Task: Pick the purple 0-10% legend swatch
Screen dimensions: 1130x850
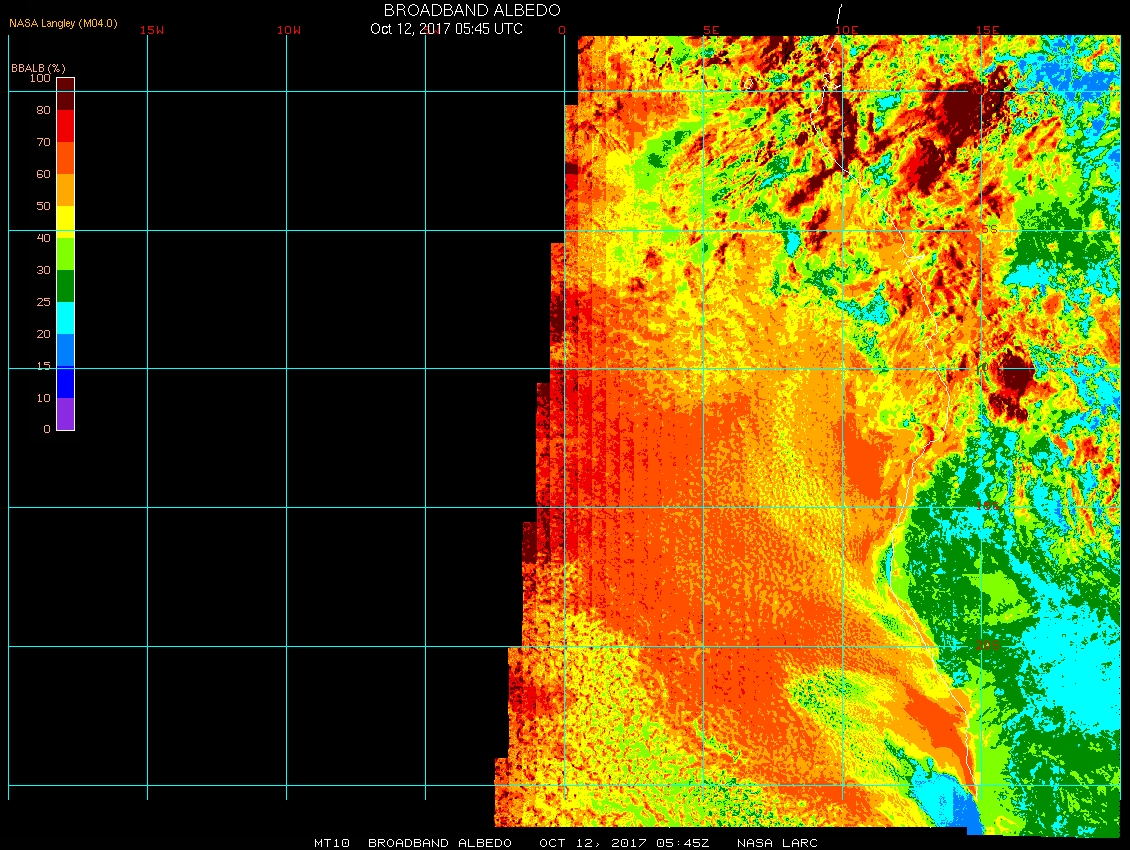Action: pos(65,414)
